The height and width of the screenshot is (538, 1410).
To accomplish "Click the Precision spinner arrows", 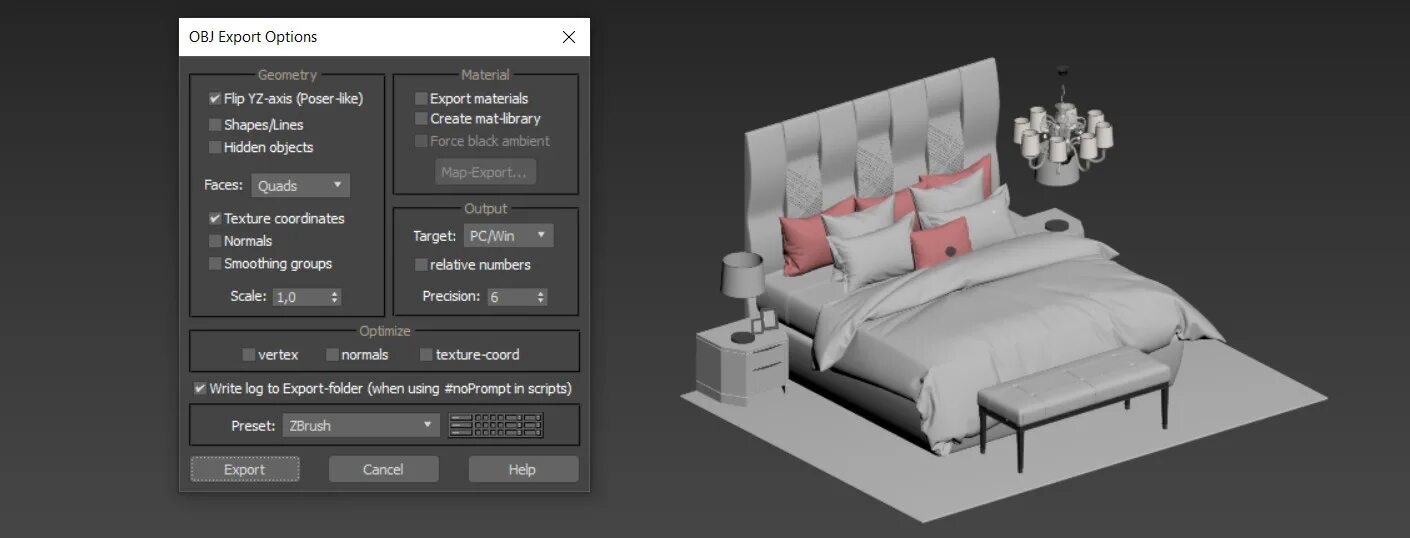I will (540, 297).
